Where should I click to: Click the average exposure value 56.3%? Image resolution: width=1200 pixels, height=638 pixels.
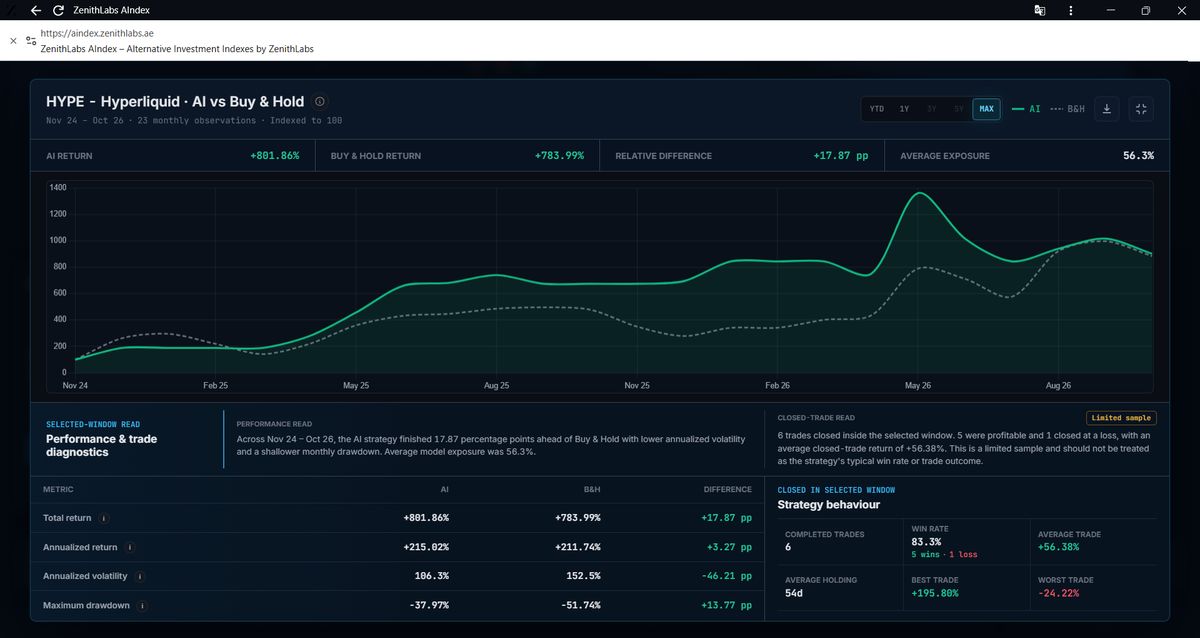click(x=1138, y=156)
